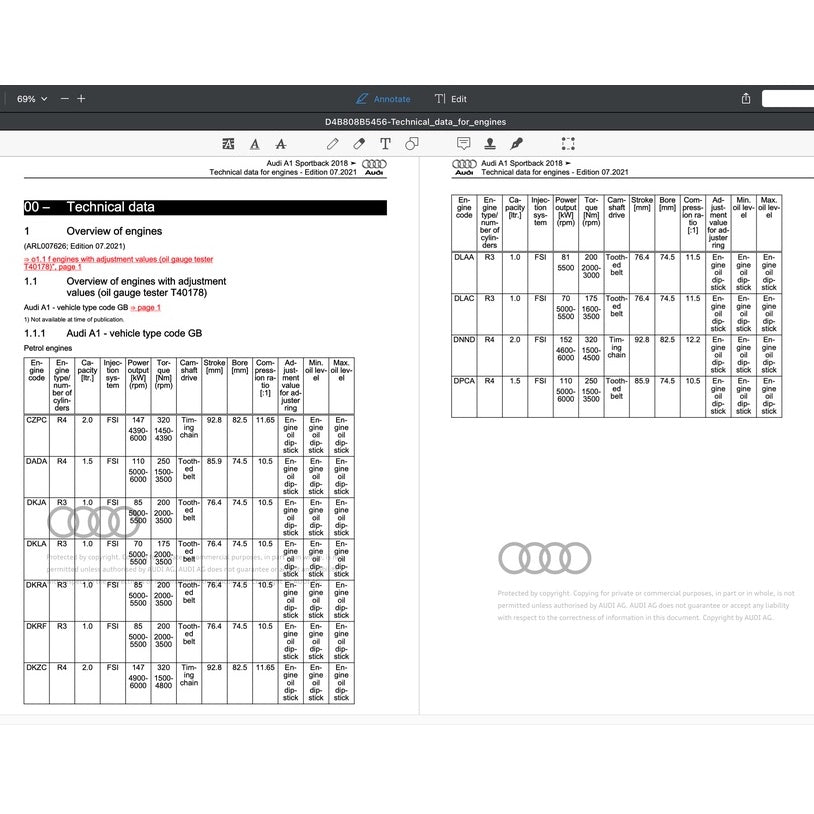Select the Eraser tool
The image size is (814, 814).
pos(358,143)
